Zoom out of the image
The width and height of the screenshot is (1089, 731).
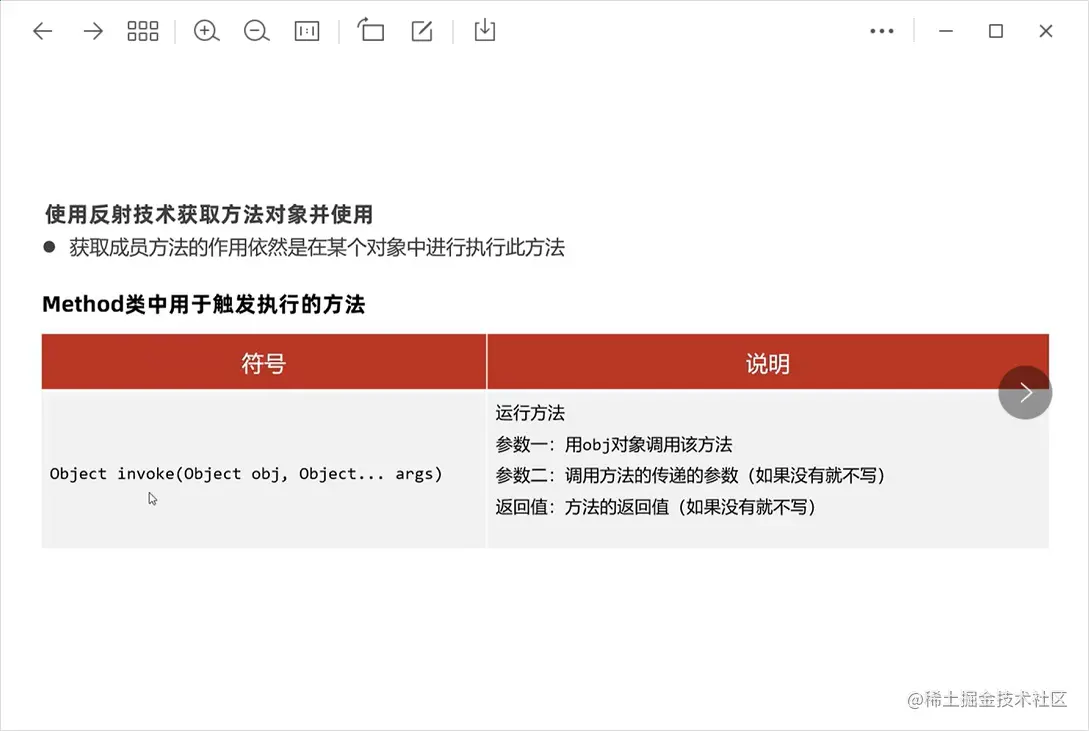coord(256,31)
